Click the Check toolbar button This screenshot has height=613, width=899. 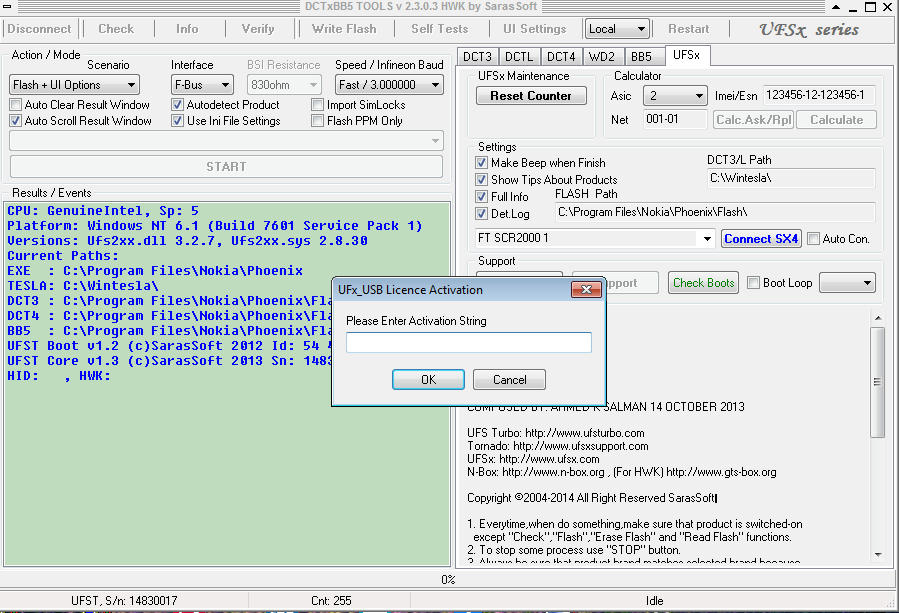point(116,29)
